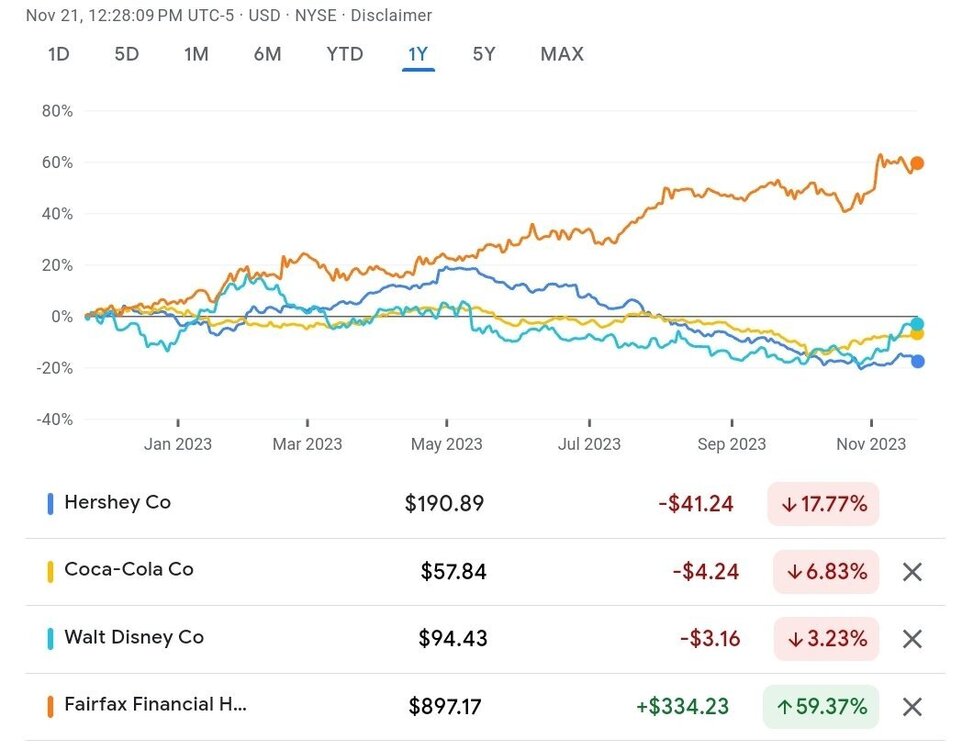Click the Fairfax 59.37% gain badge
The width and height of the screenshot is (962, 750).
[x=821, y=707]
